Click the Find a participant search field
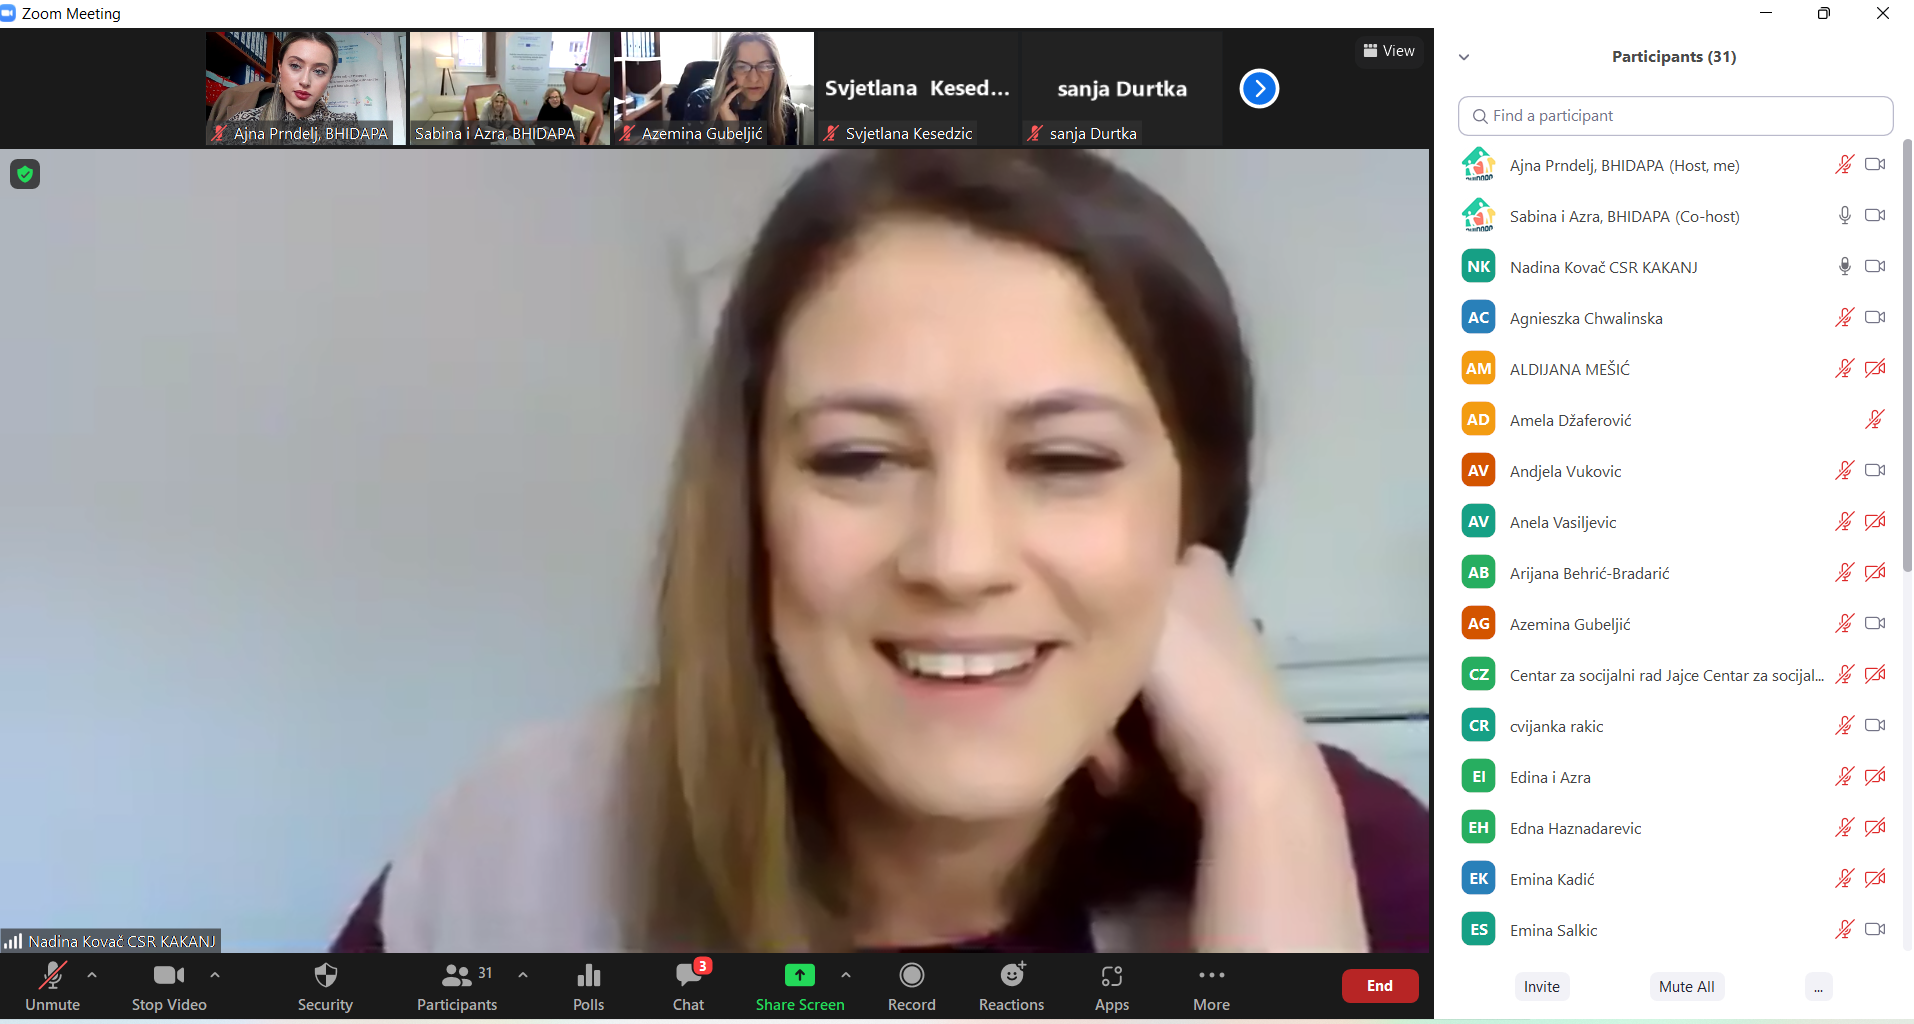The width and height of the screenshot is (1914, 1024). click(x=1675, y=116)
